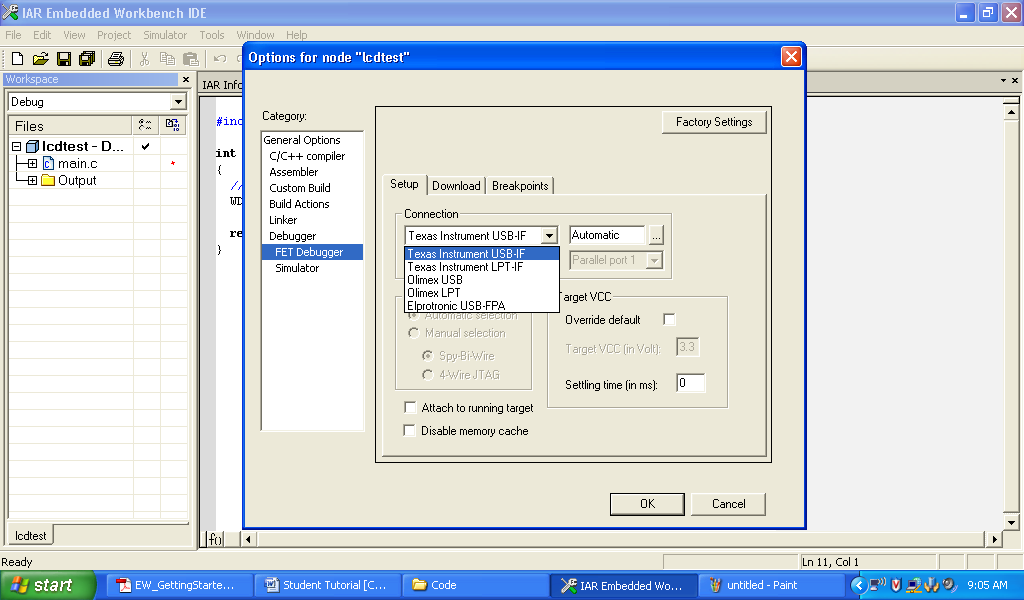Click the editor horizontal scroll right arrow
The height and width of the screenshot is (600, 1024).
pos(994,539)
